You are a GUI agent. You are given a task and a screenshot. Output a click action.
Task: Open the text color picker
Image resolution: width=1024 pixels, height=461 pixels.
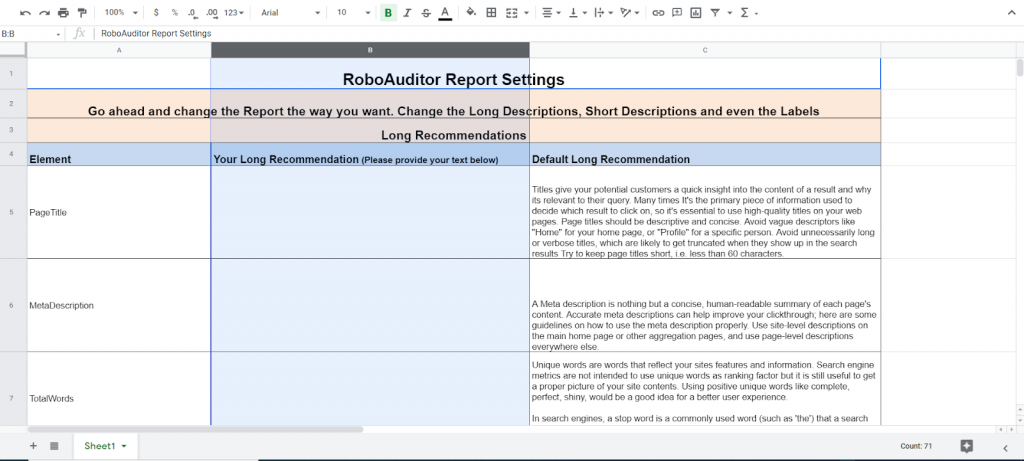click(445, 12)
